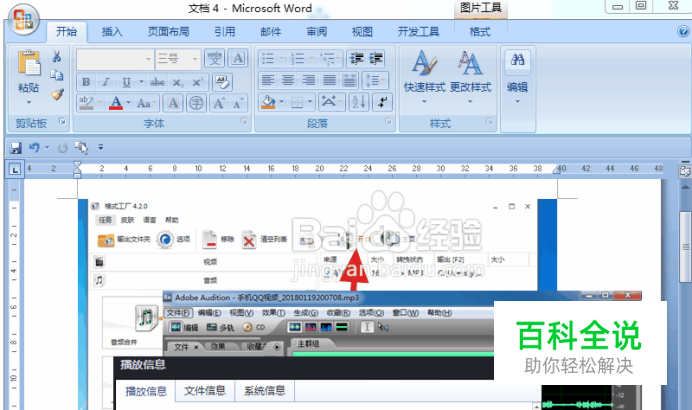Apply numbered list
Screen dimensions: 692x410
[298, 58]
